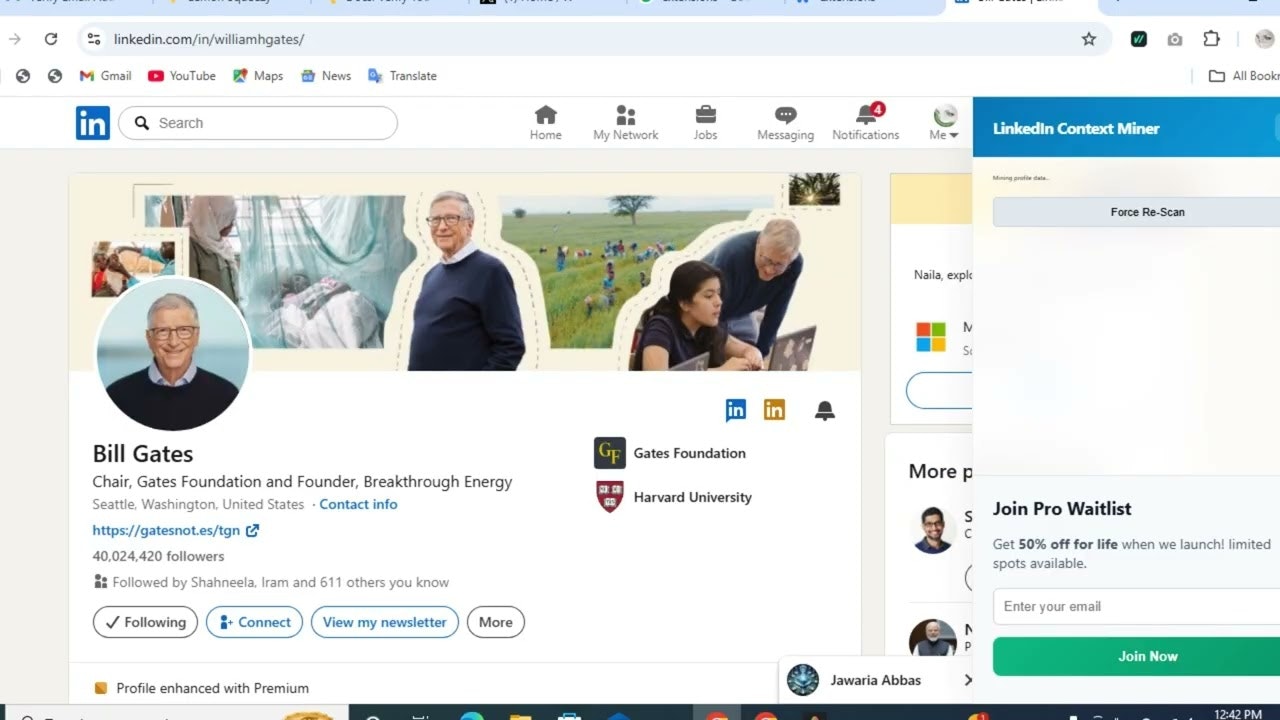This screenshot has height=720, width=1280.
Task: Open the Jobs briefcase icon
Action: (705, 123)
